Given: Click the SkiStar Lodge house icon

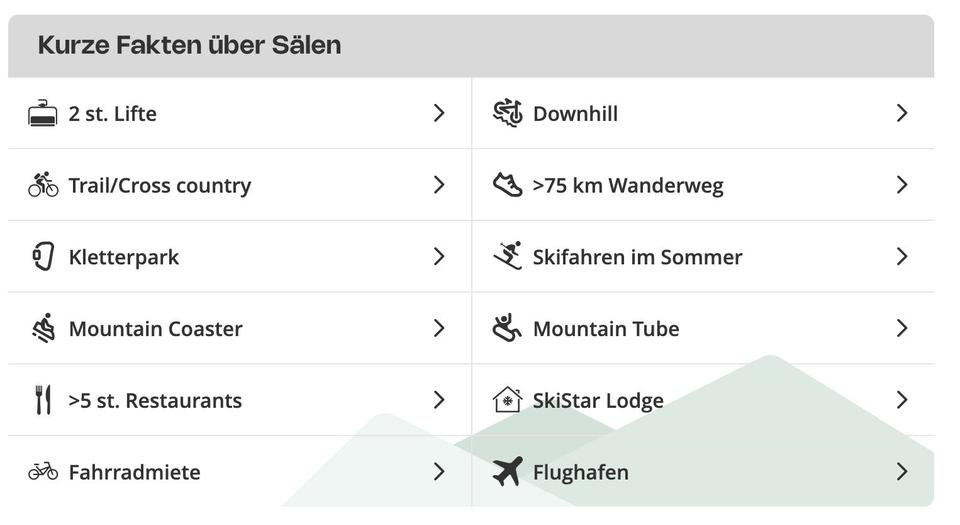Looking at the screenshot, I should (508, 400).
